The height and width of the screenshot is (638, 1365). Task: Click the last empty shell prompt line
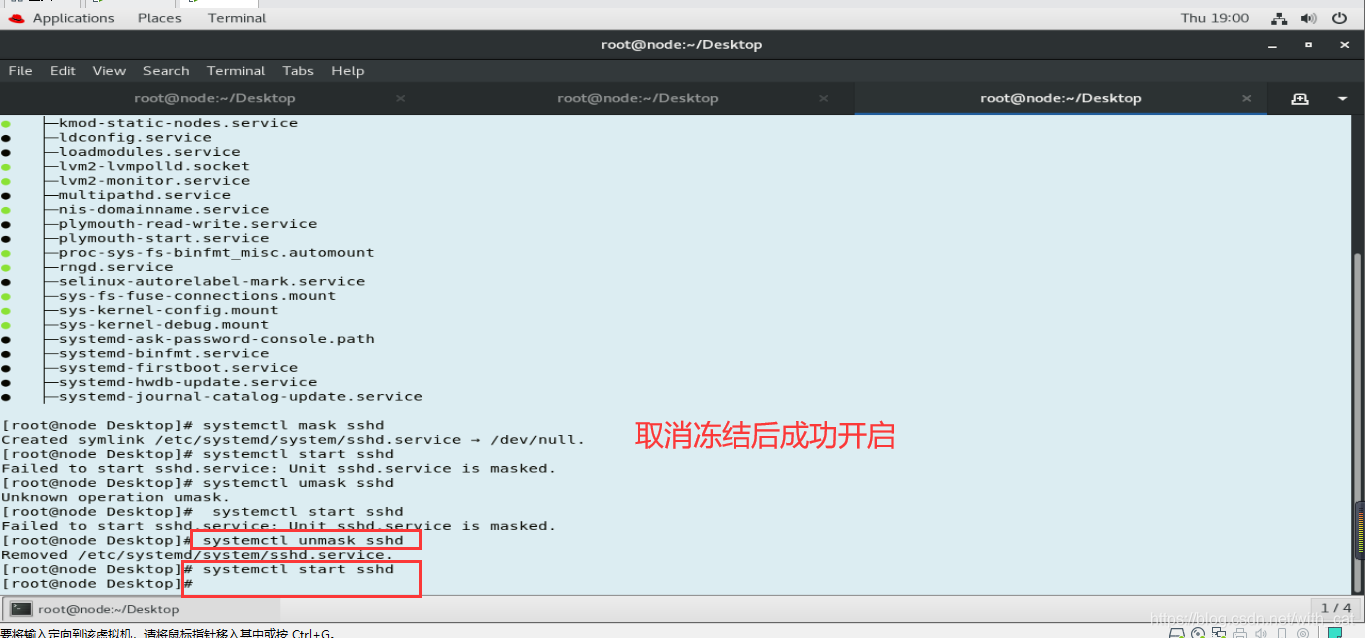(97, 583)
